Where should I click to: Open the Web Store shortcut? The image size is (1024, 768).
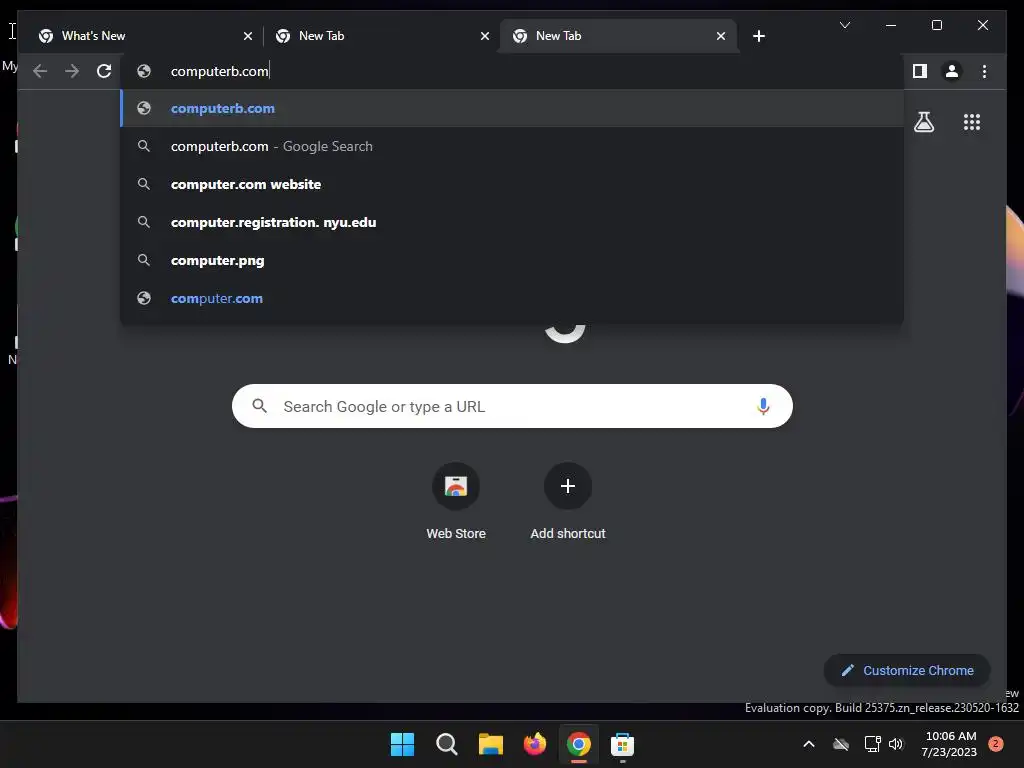point(456,501)
